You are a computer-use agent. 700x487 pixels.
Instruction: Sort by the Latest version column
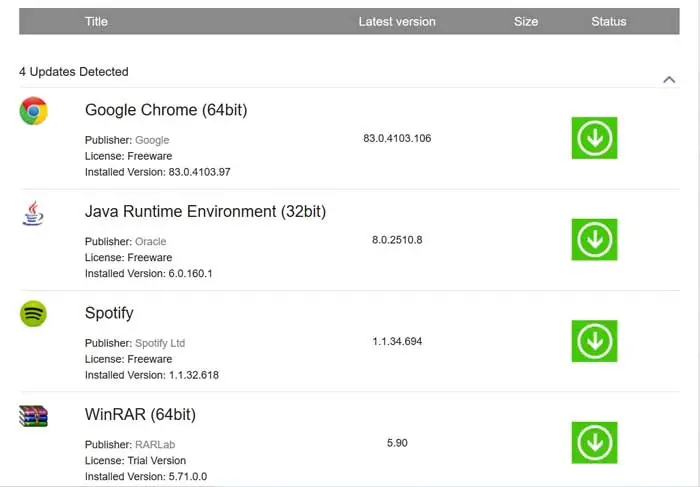397,21
